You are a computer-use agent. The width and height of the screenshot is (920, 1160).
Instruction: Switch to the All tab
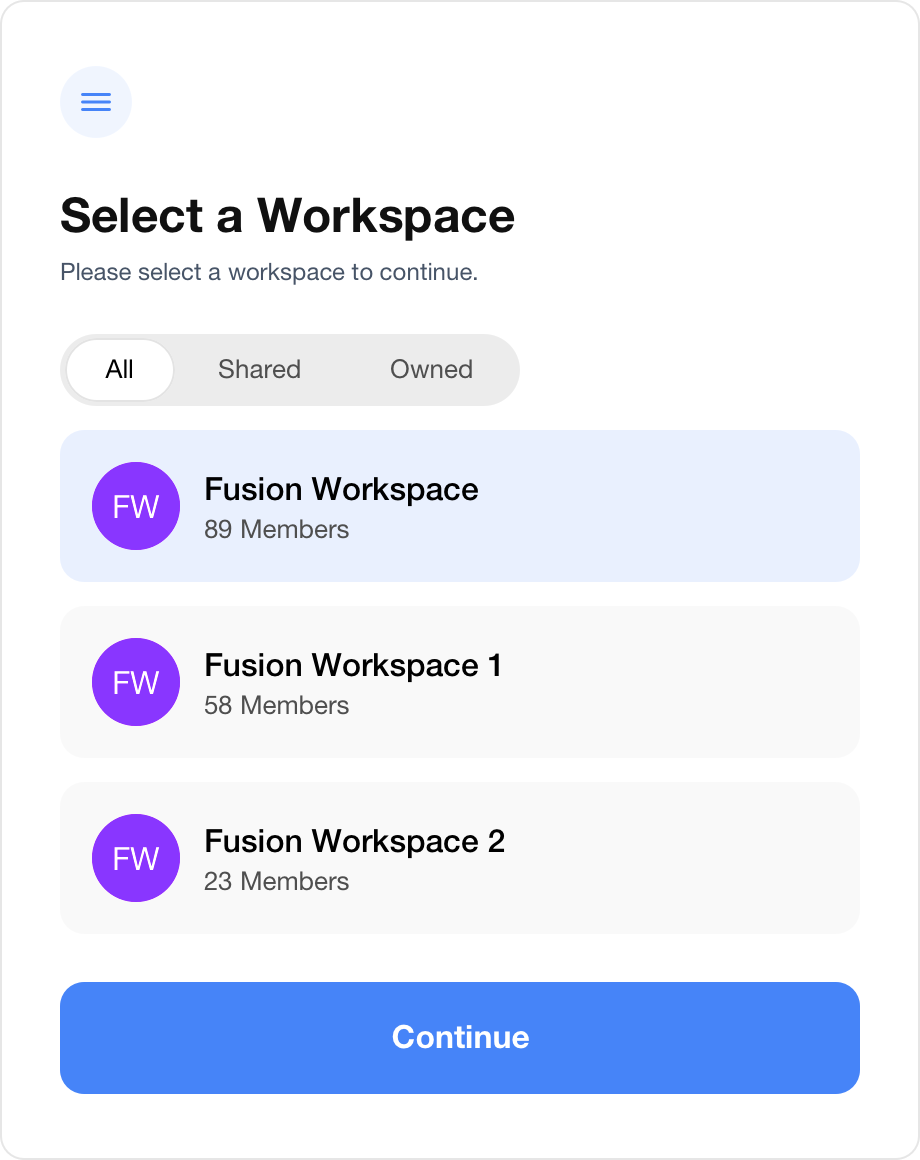(x=120, y=370)
